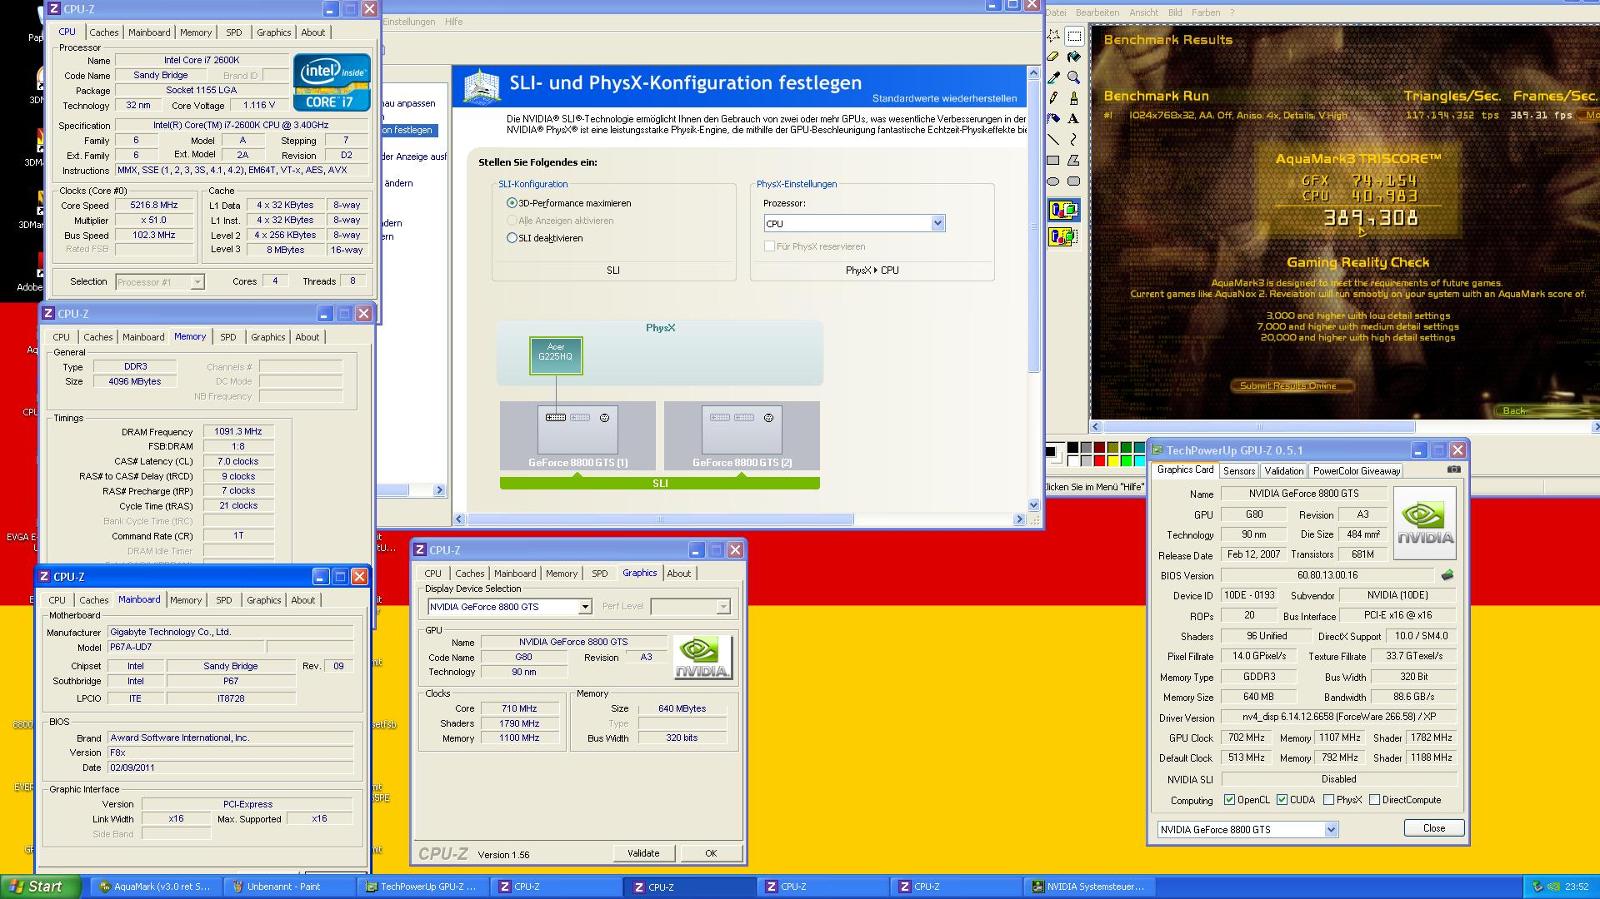The image size is (1600, 899).
Task: Select the Text tool in Paint
Action: [1074, 118]
